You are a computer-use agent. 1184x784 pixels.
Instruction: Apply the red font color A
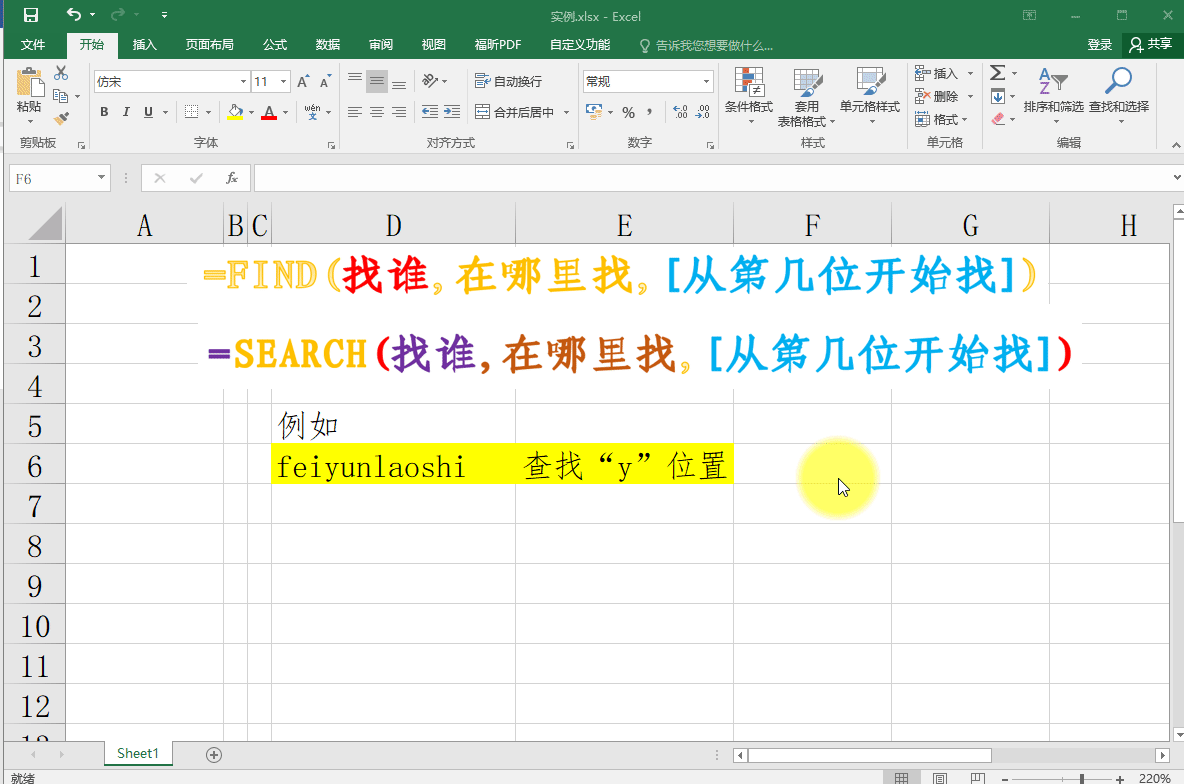point(269,112)
